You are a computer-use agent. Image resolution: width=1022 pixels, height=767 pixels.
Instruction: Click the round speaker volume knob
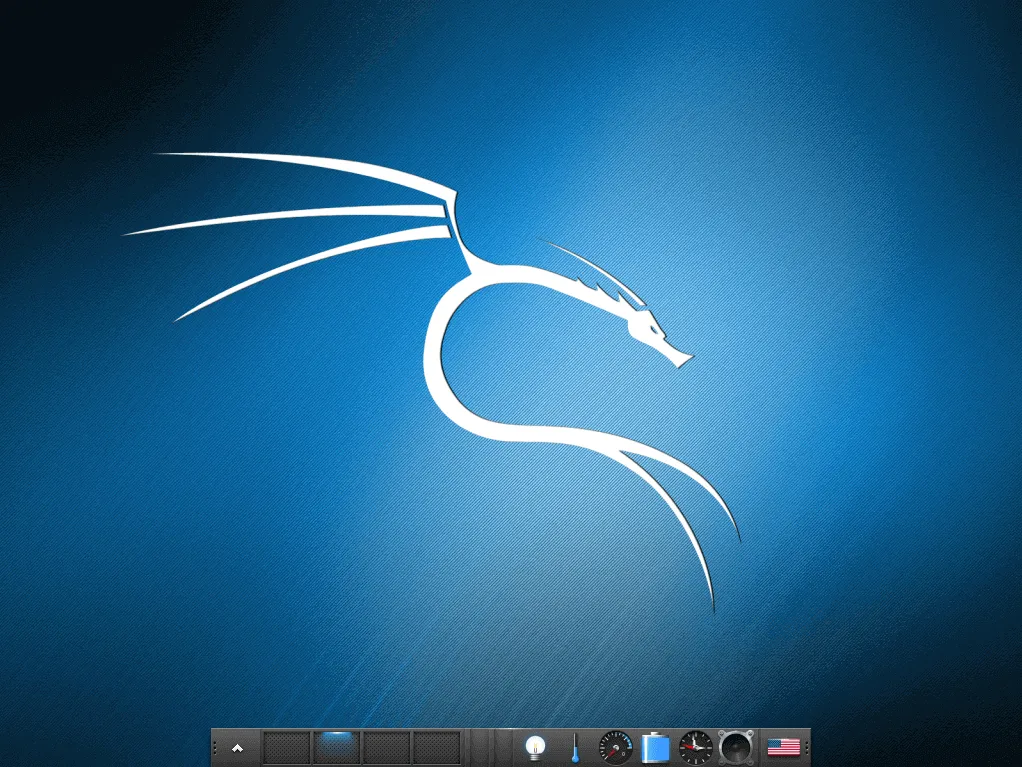(x=735, y=748)
